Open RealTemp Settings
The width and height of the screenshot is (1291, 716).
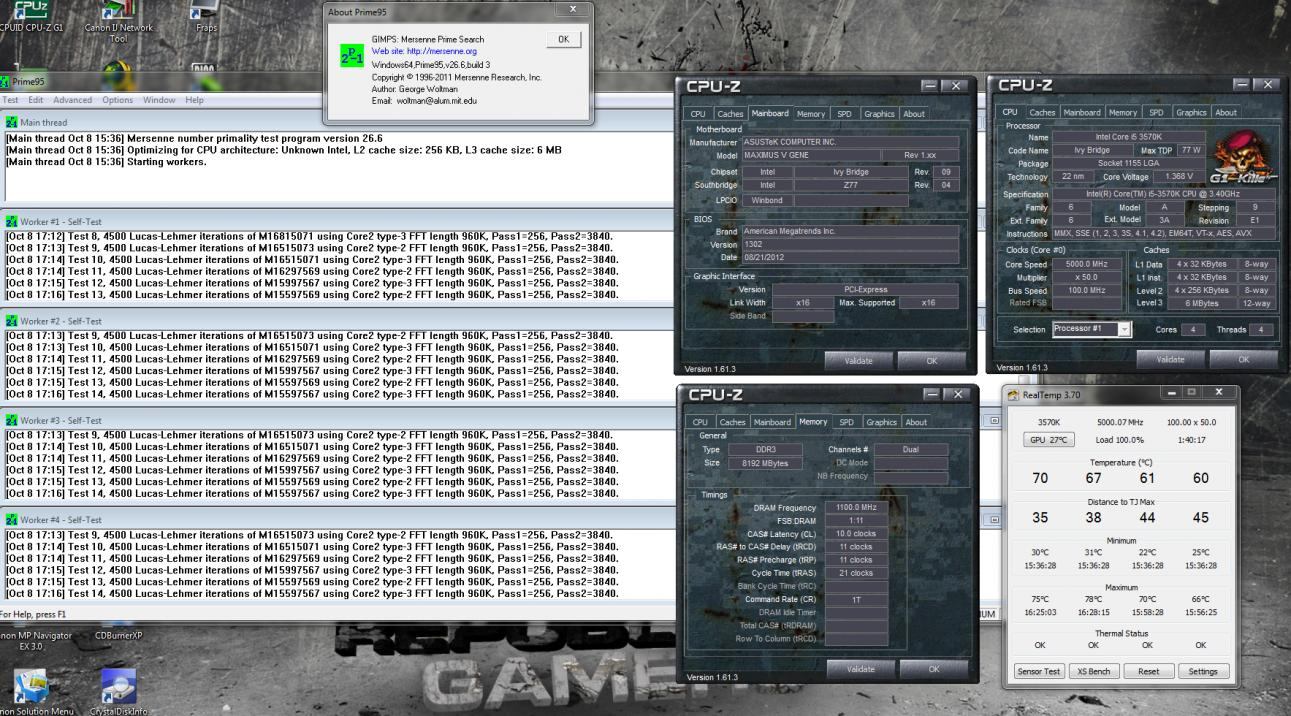click(x=1203, y=672)
